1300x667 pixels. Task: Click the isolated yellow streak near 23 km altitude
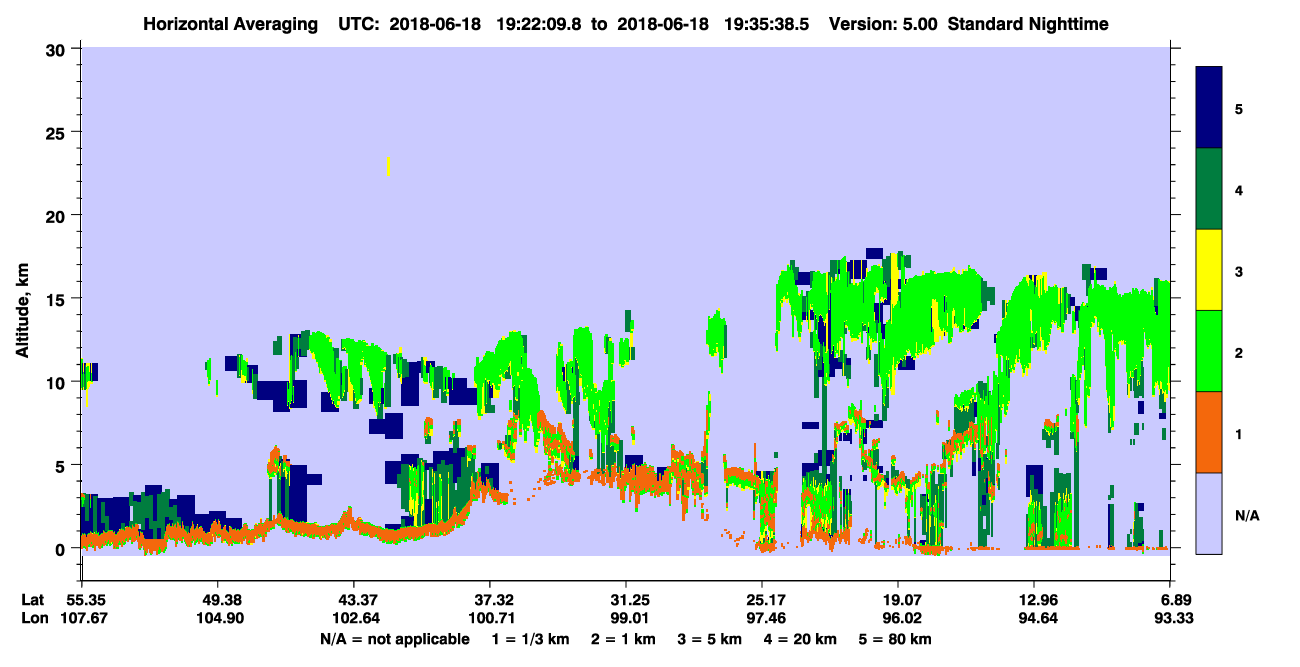click(x=388, y=165)
